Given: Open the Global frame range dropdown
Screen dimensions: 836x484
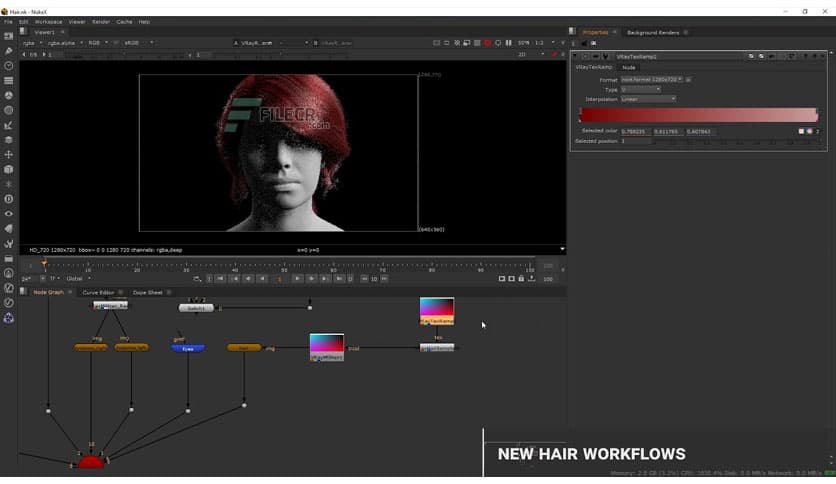Looking at the screenshot, I should 78,279.
